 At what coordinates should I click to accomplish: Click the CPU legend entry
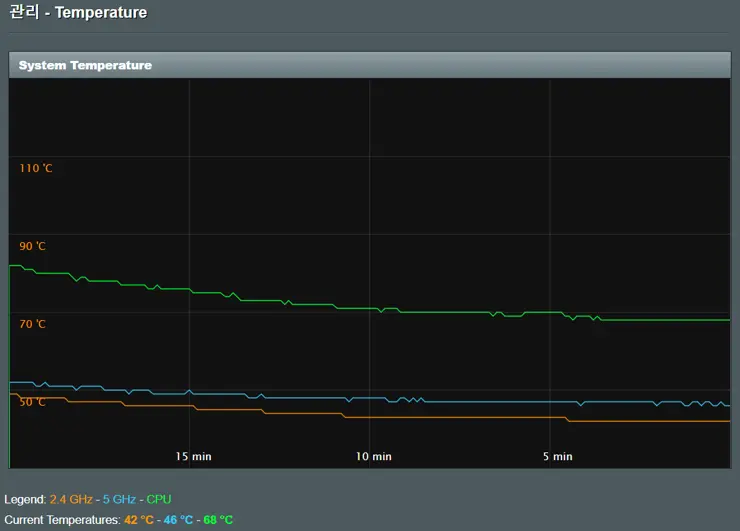click(x=159, y=499)
